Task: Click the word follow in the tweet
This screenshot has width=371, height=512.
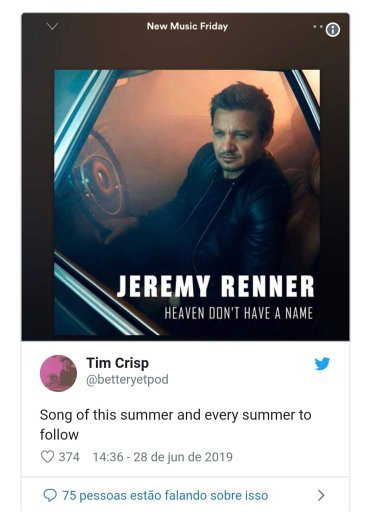Action: (x=59, y=435)
